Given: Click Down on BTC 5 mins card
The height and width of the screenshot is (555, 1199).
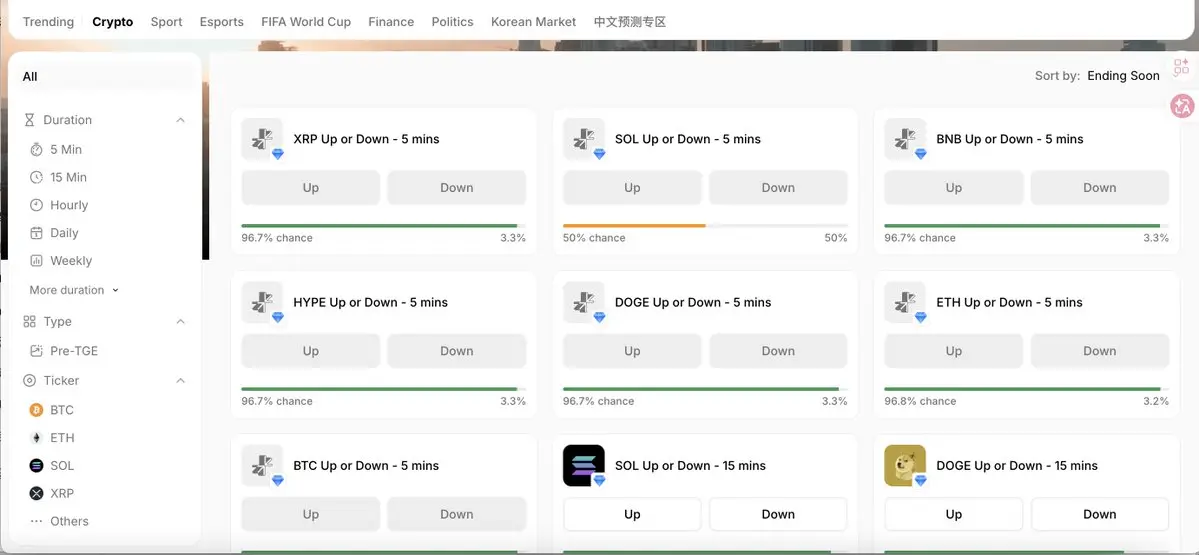Looking at the screenshot, I should coord(457,514).
